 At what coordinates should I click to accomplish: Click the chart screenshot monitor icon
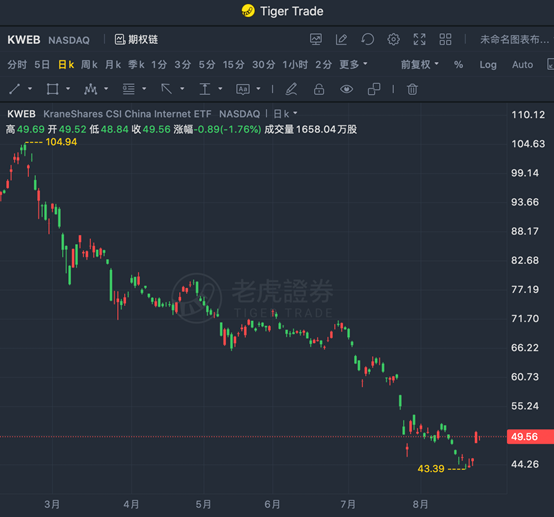pos(316,39)
